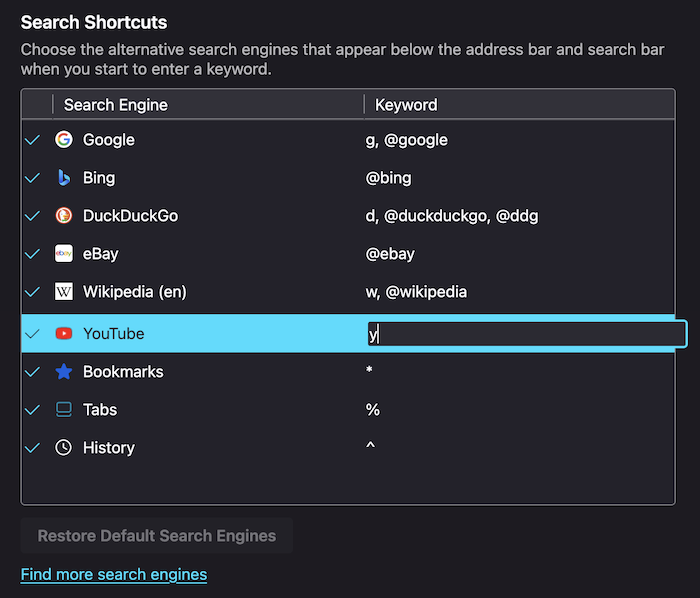
Task: Uncheck the Bing search shortcut
Action: click(x=33, y=178)
